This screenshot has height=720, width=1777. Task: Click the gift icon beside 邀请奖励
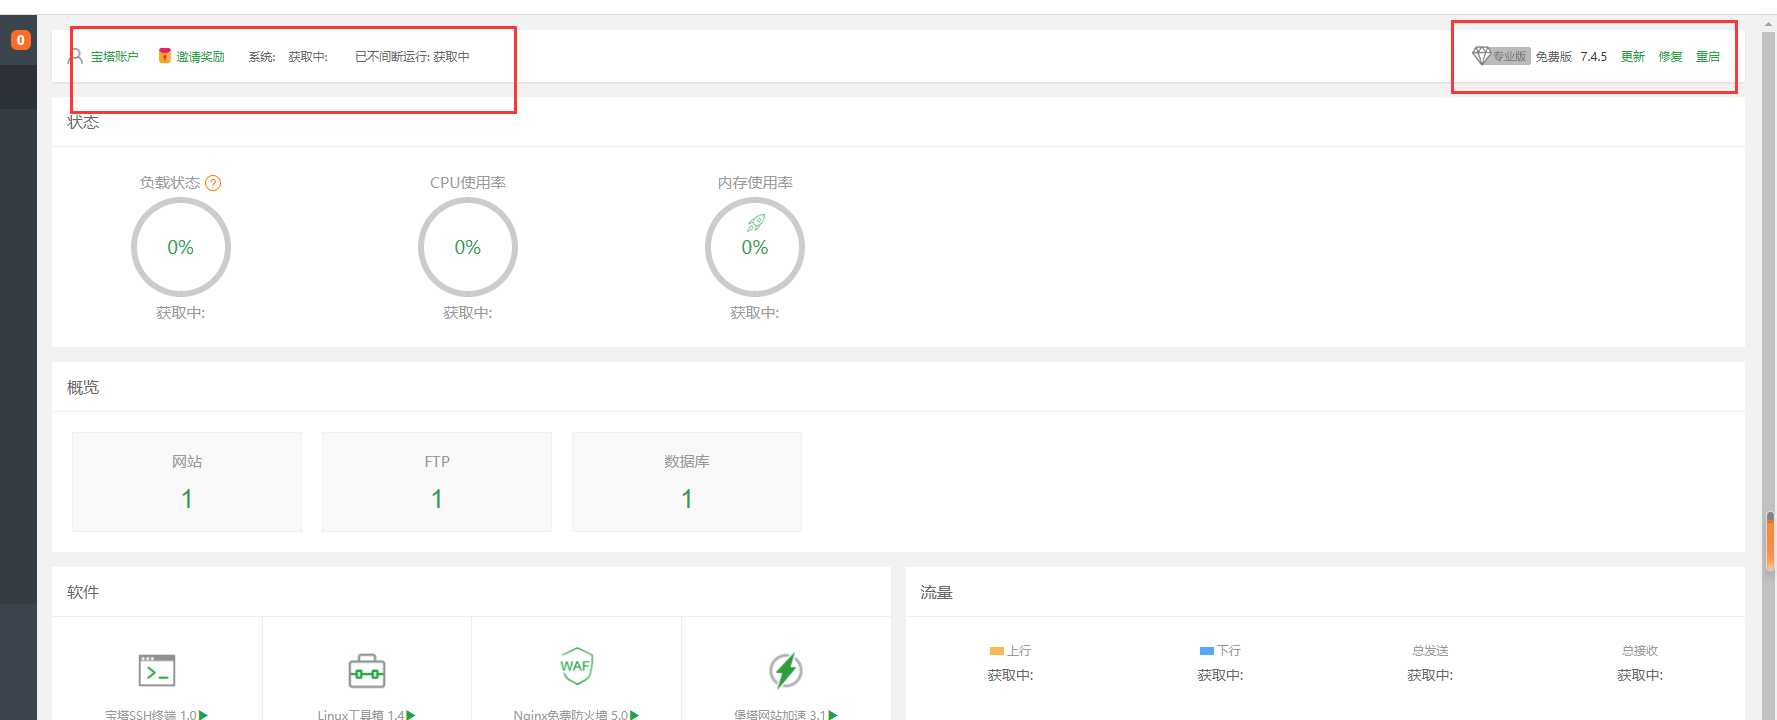click(x=165, y=56)
